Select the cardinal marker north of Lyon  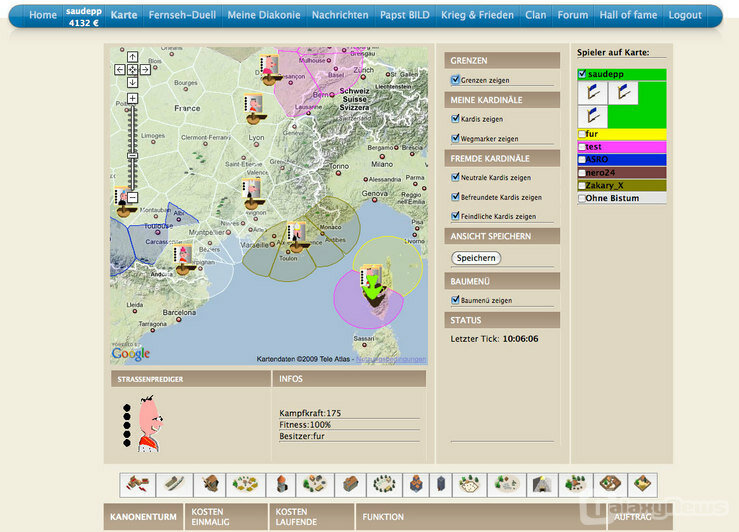[x=255, y=109]
